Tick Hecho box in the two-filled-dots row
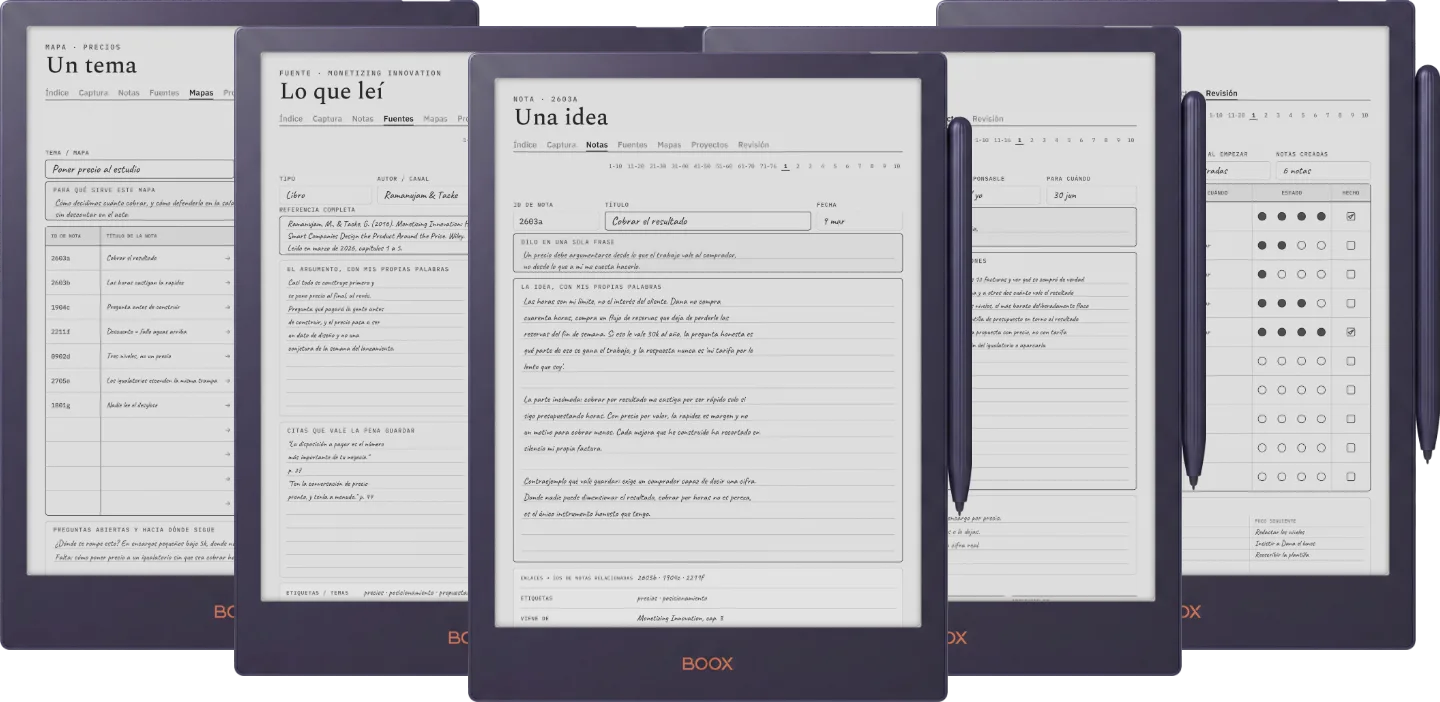Screen dimensions: 1440x702 pos(1351,245)
